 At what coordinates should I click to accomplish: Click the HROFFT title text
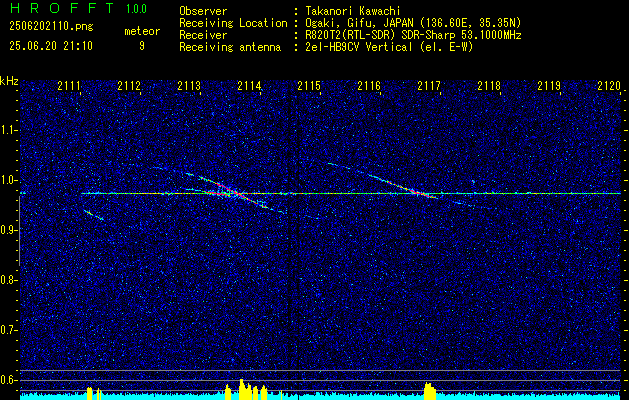point(62,8)
